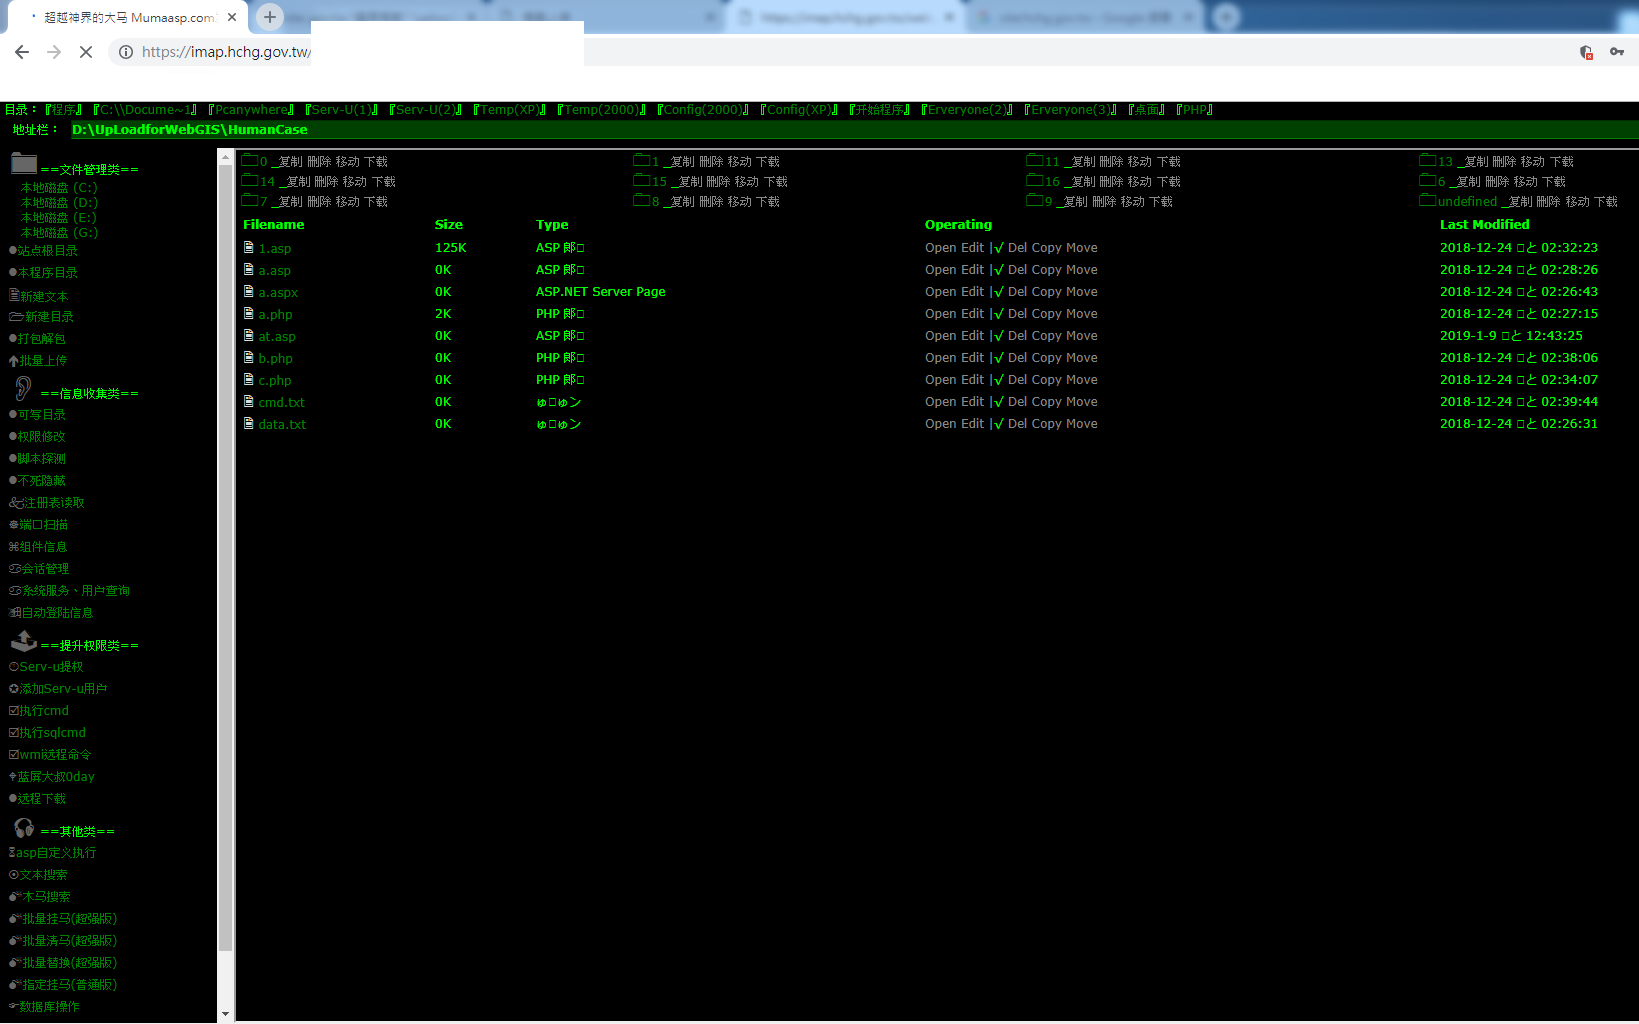This screenshot has width=1639, height=1024.
Task: Open folder icon named 11
Action: pyautogui.click(x=1035, y=160)
